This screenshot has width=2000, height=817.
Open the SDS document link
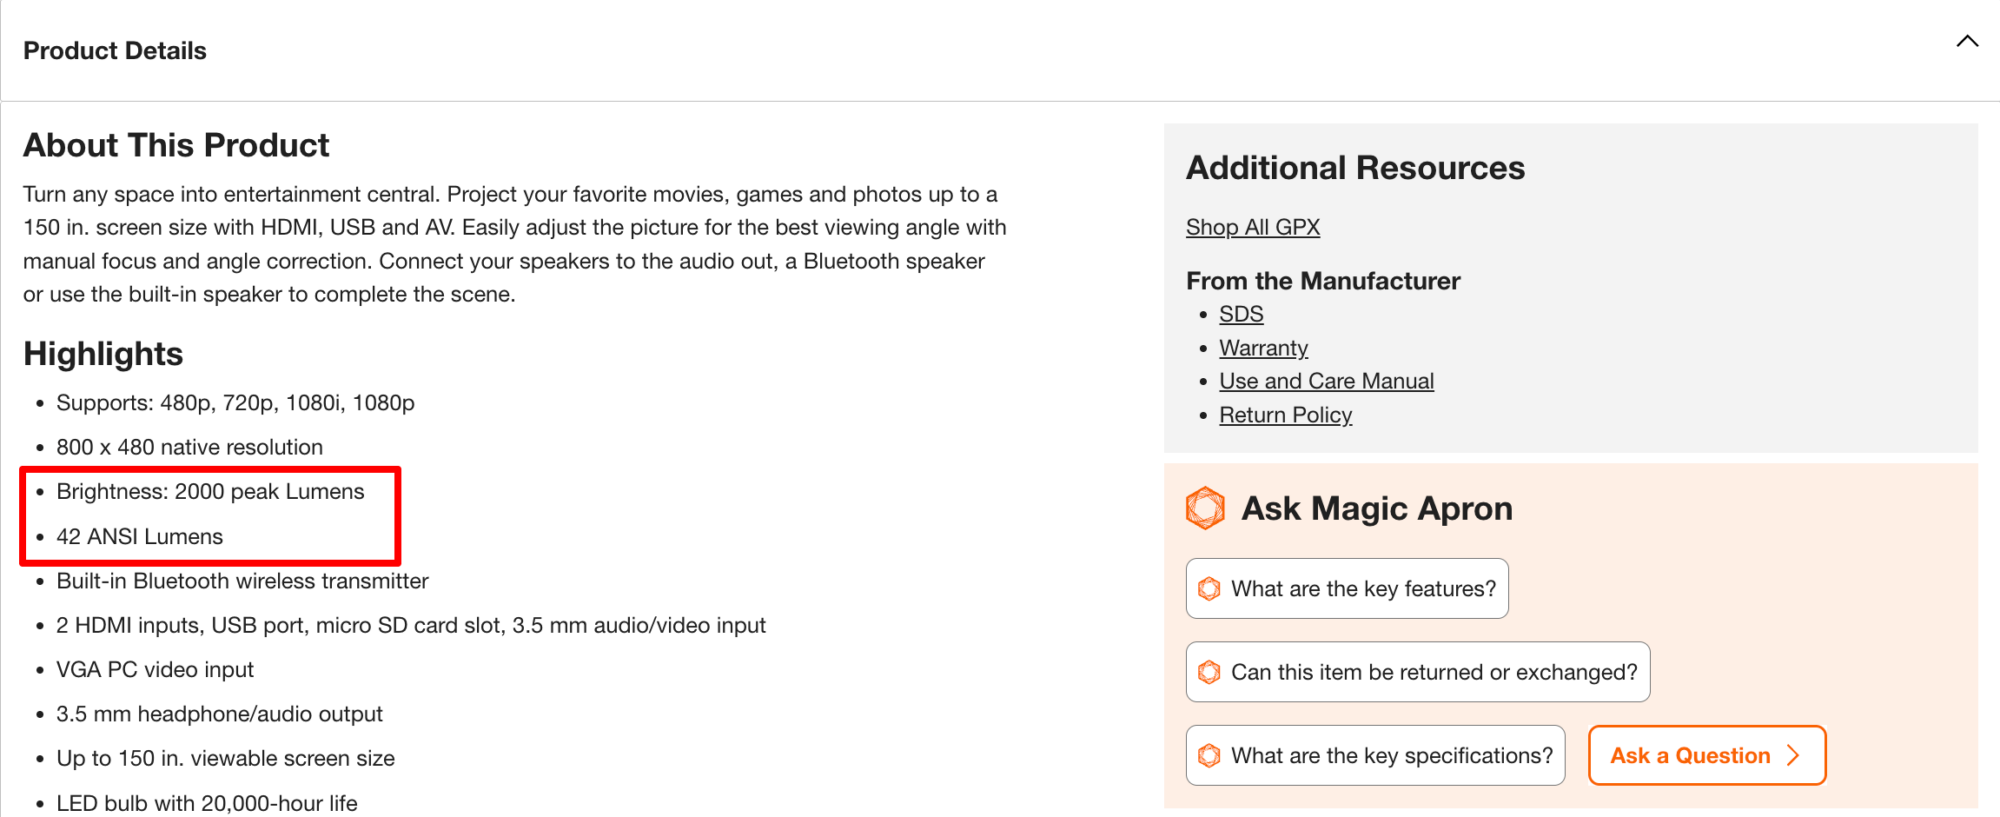coord(1241,314)
